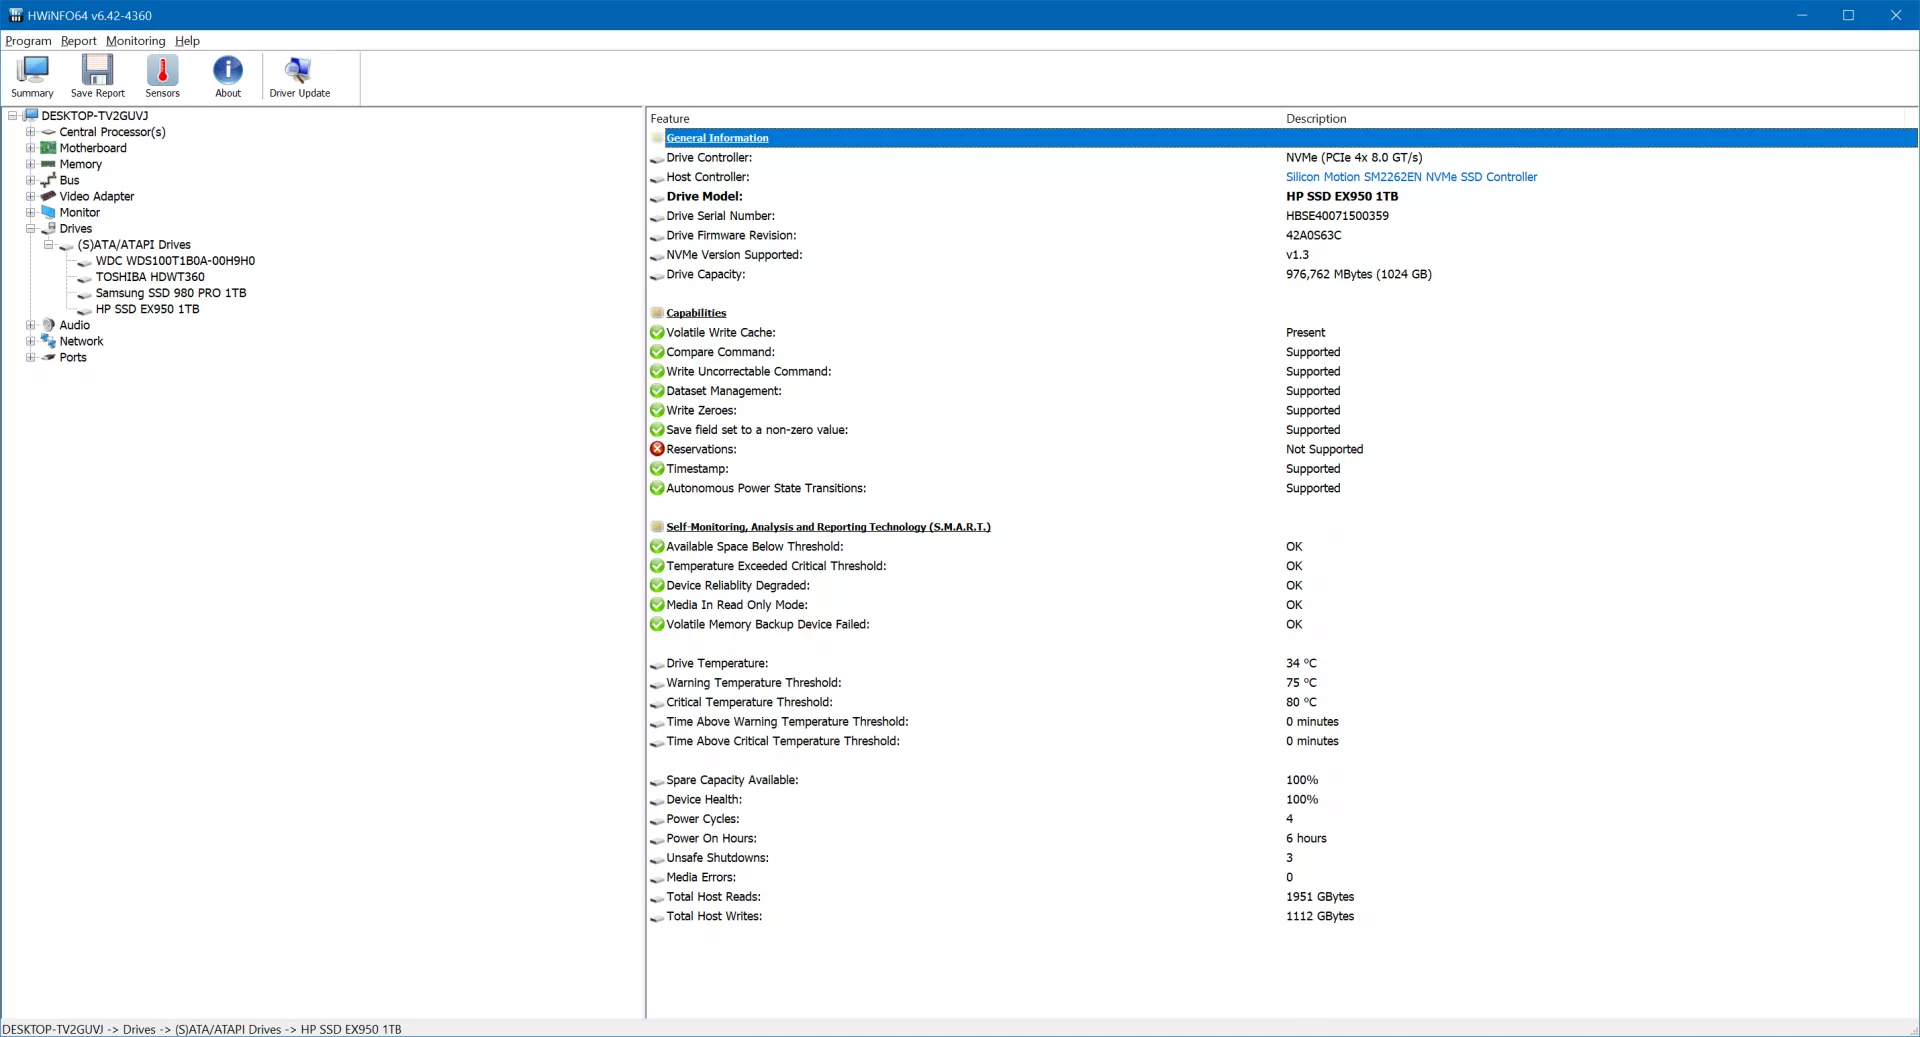Click the Central Processor(s) chip icon
Image resolution: width=1920 pixels, height=1037 pixels.
tap(48, 132)
